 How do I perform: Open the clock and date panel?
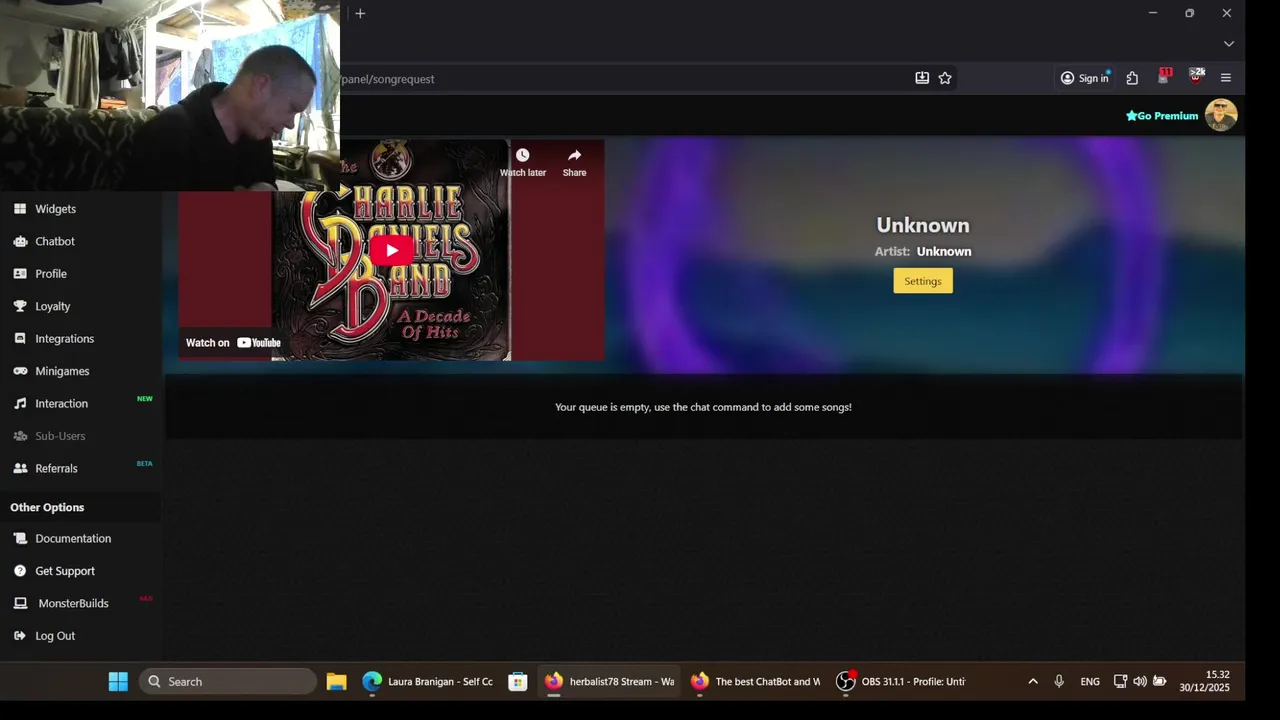1204,682
